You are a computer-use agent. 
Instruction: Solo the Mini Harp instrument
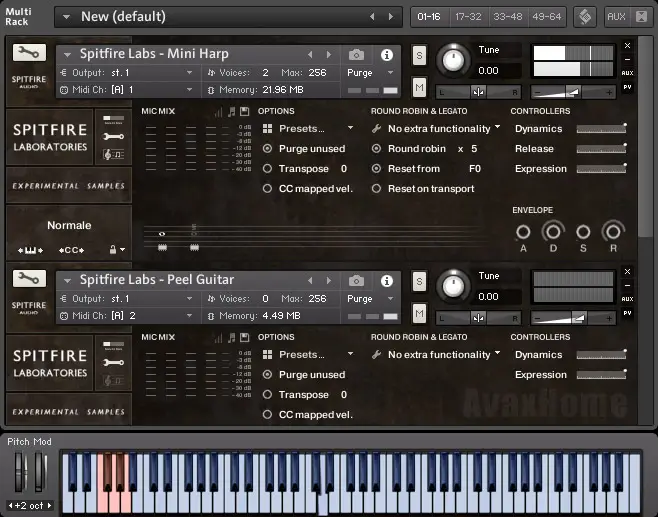click(419, 55)
